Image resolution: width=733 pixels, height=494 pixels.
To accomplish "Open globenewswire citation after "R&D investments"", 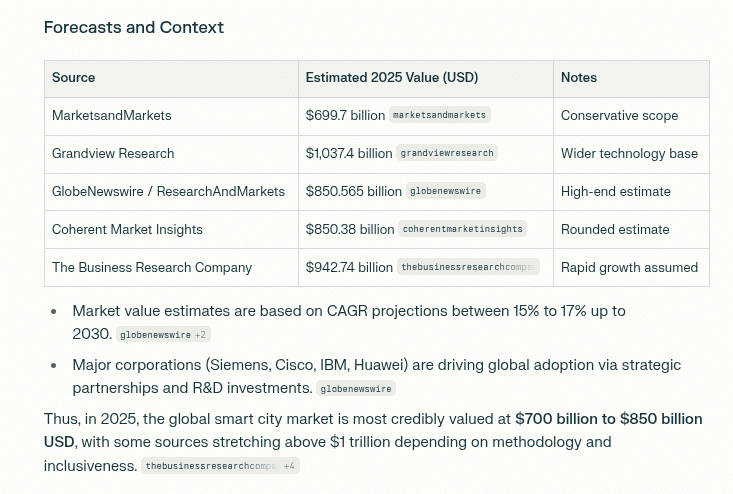I will pos(355,389).
